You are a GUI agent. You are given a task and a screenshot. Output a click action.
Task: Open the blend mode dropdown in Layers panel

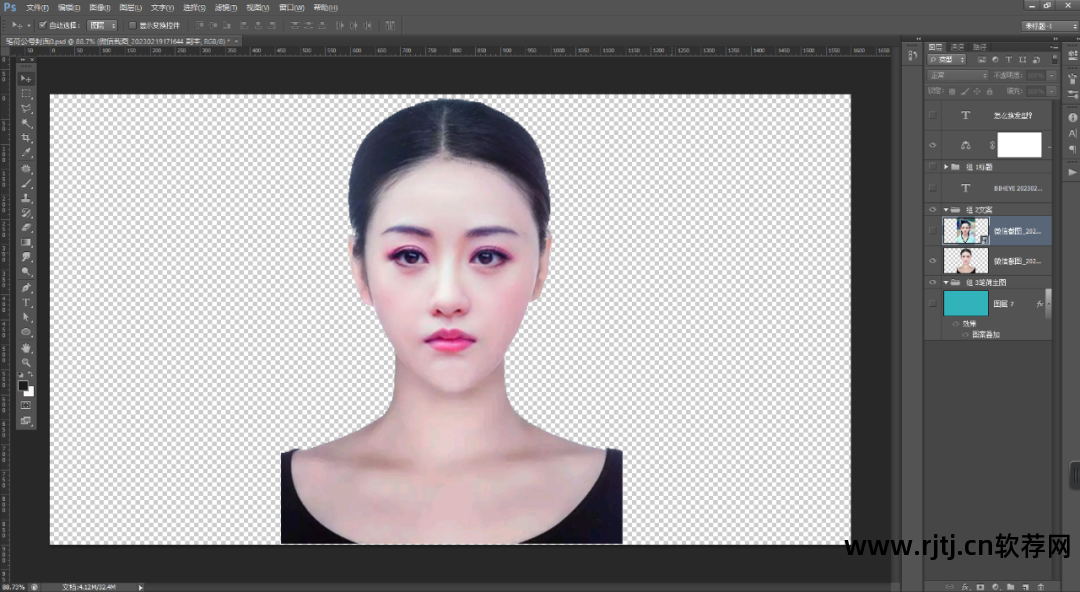tap(957, 75)
